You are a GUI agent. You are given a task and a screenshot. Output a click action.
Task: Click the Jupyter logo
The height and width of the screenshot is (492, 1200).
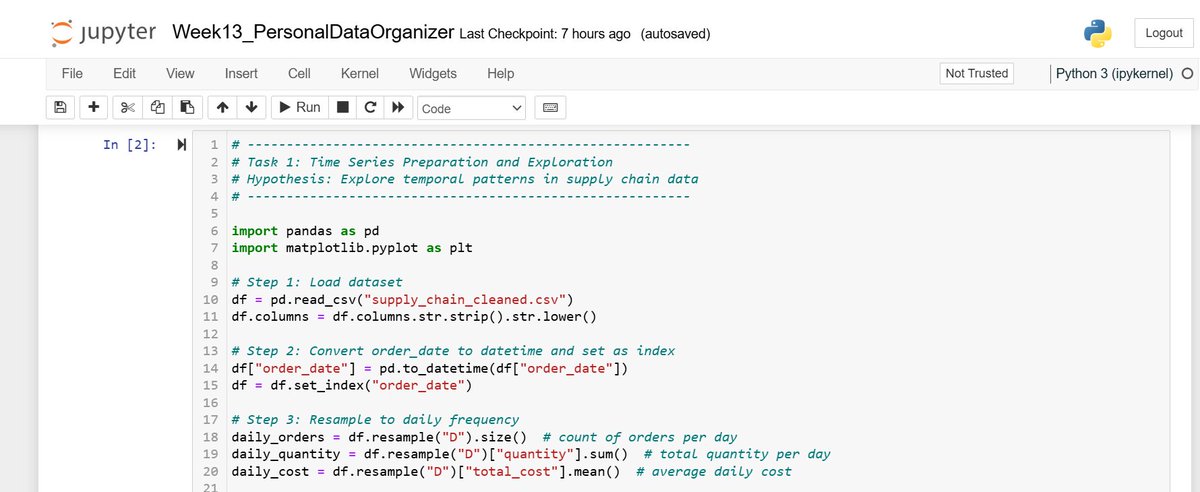(x=103, y=33)
